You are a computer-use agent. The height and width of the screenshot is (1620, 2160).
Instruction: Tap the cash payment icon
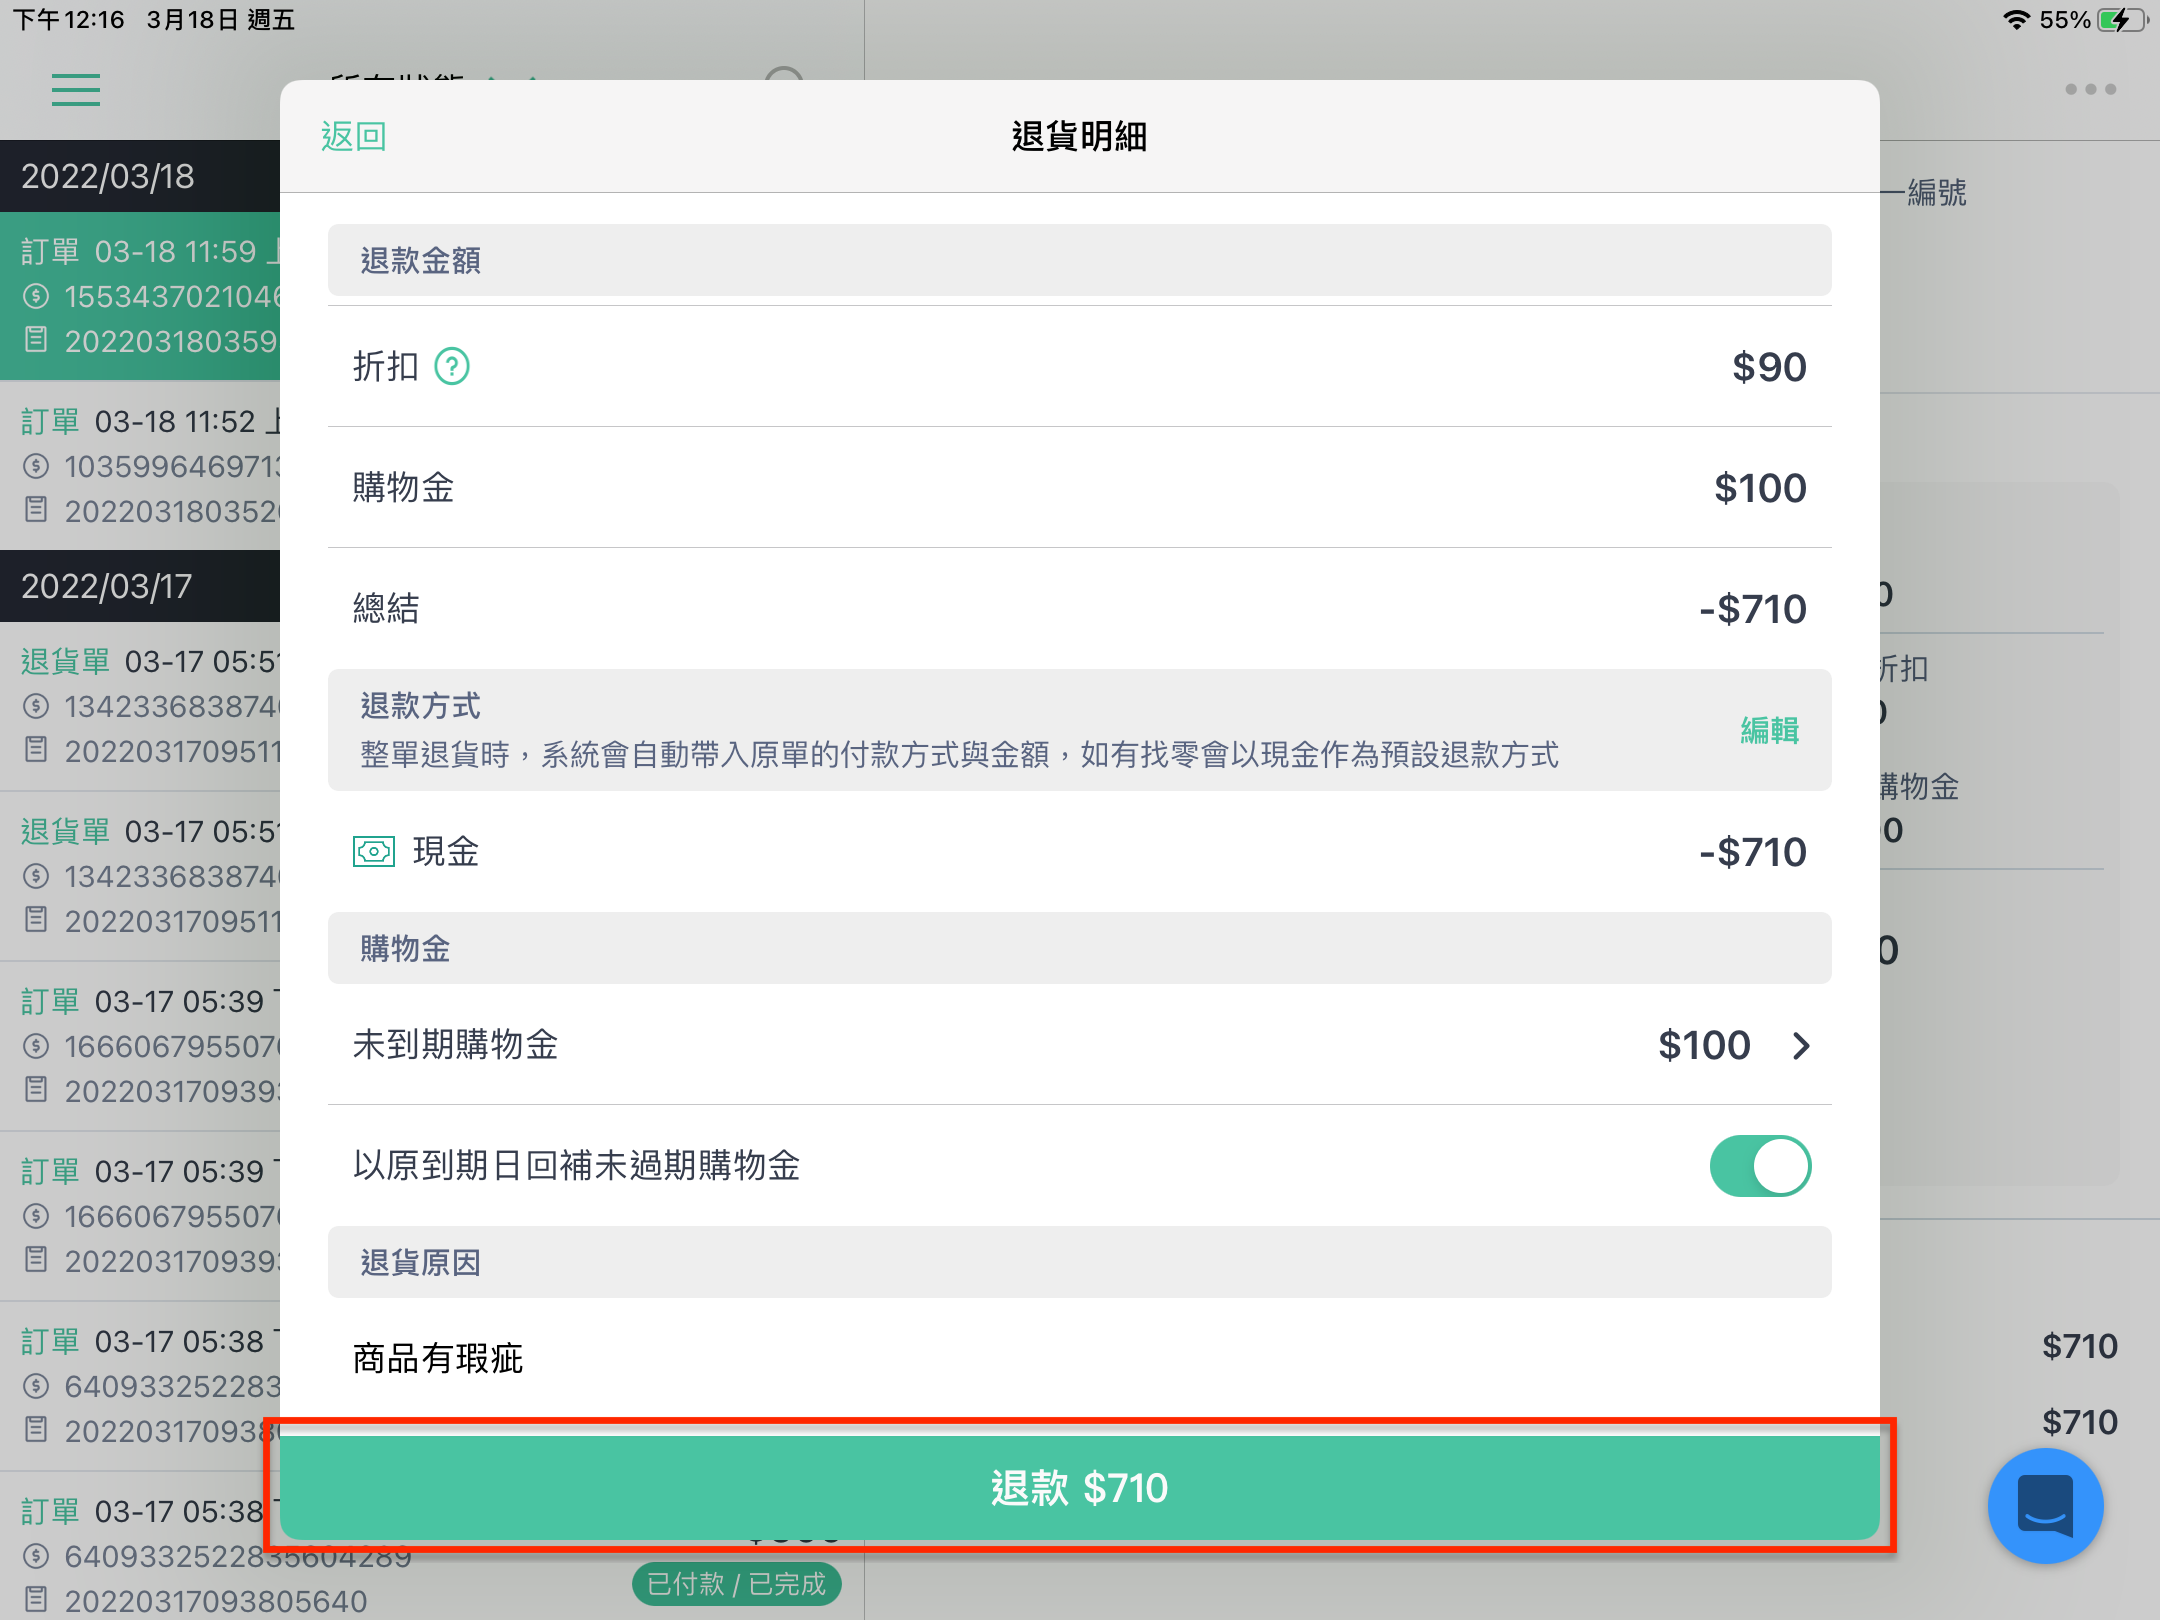(x=374, y=852)
